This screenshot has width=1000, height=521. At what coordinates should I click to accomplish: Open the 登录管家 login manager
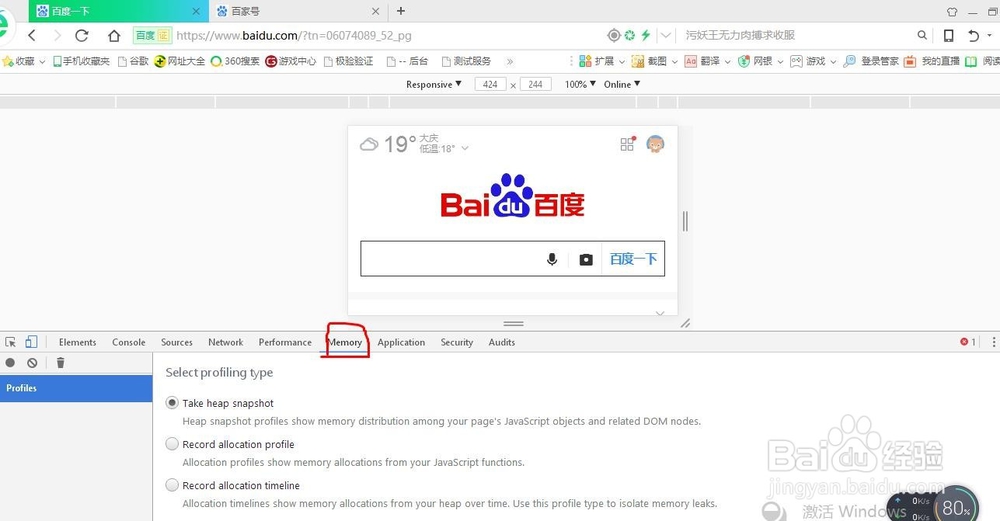pyautogui.click(x=871, y=61)
